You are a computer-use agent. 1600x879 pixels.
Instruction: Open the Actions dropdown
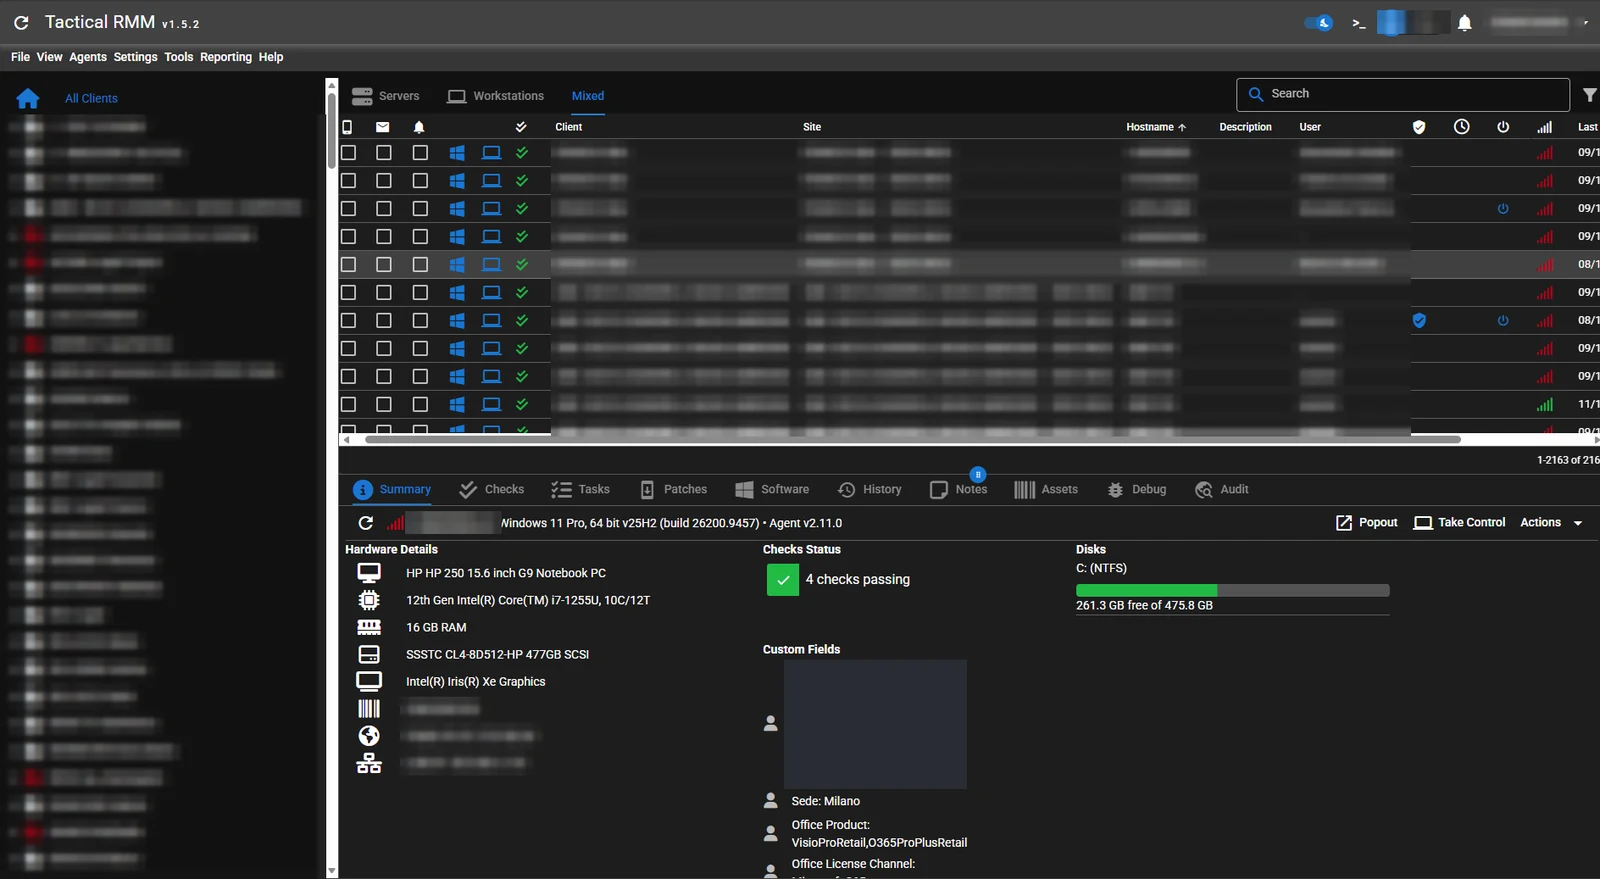point(1551,523)
